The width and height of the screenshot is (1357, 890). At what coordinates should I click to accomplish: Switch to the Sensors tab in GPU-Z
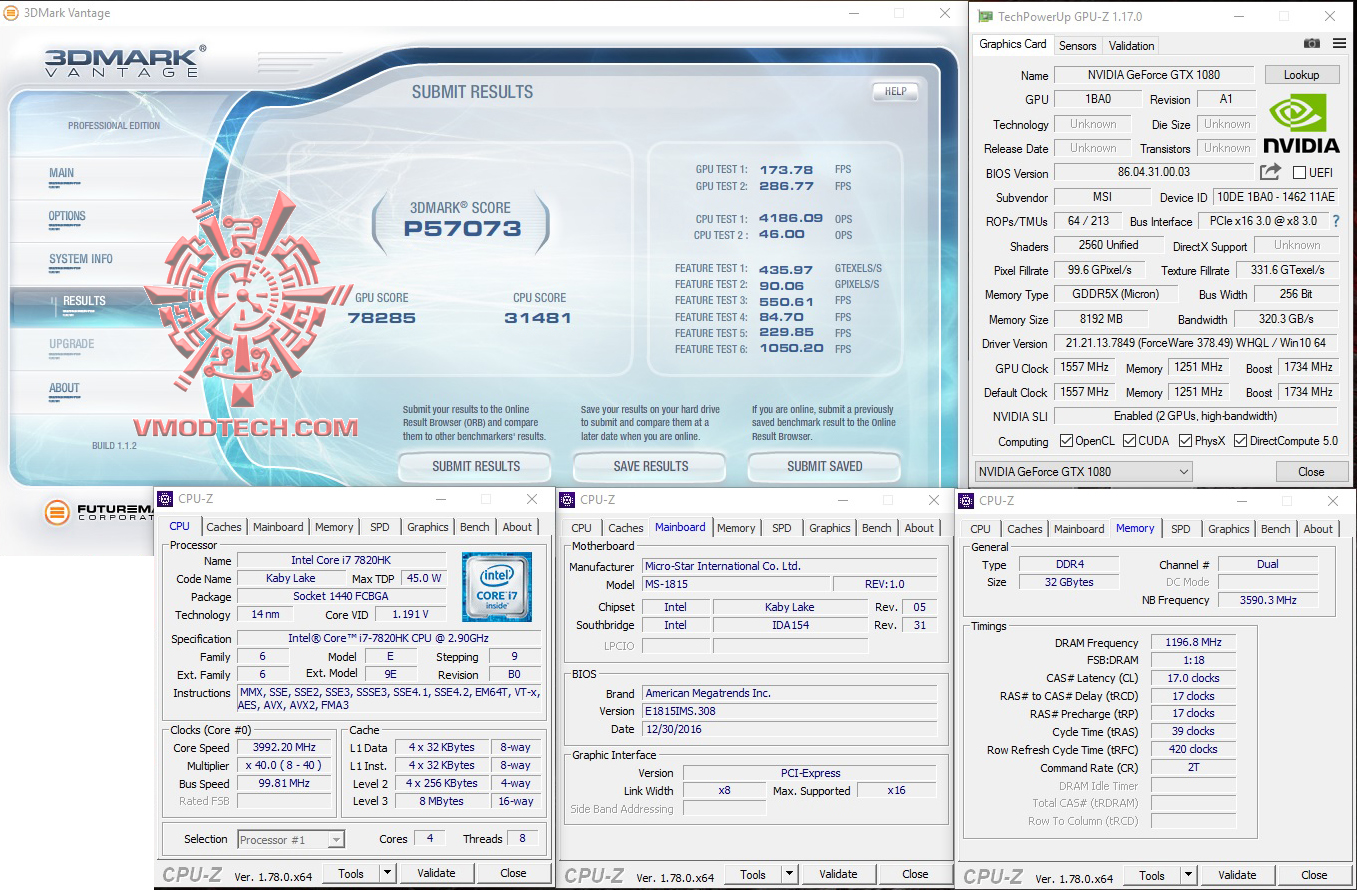(x=1077, y=46)
